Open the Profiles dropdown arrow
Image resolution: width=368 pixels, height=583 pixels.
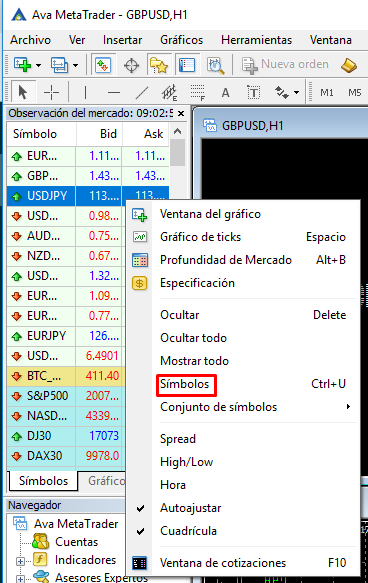point(75,65)
